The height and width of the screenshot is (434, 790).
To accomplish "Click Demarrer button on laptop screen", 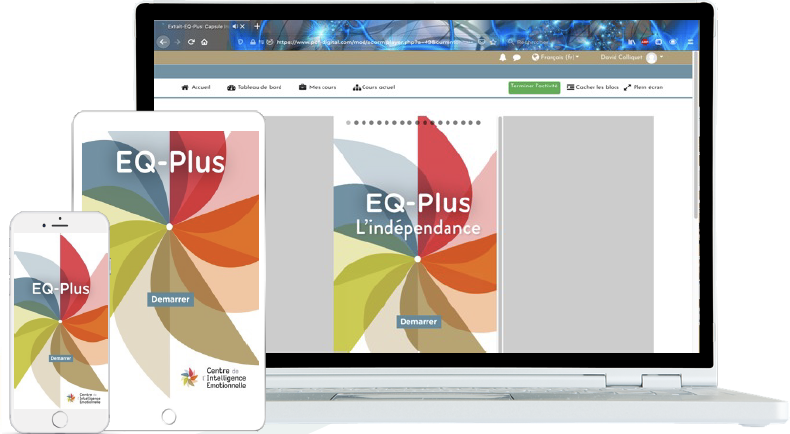I will click(419, 322).
